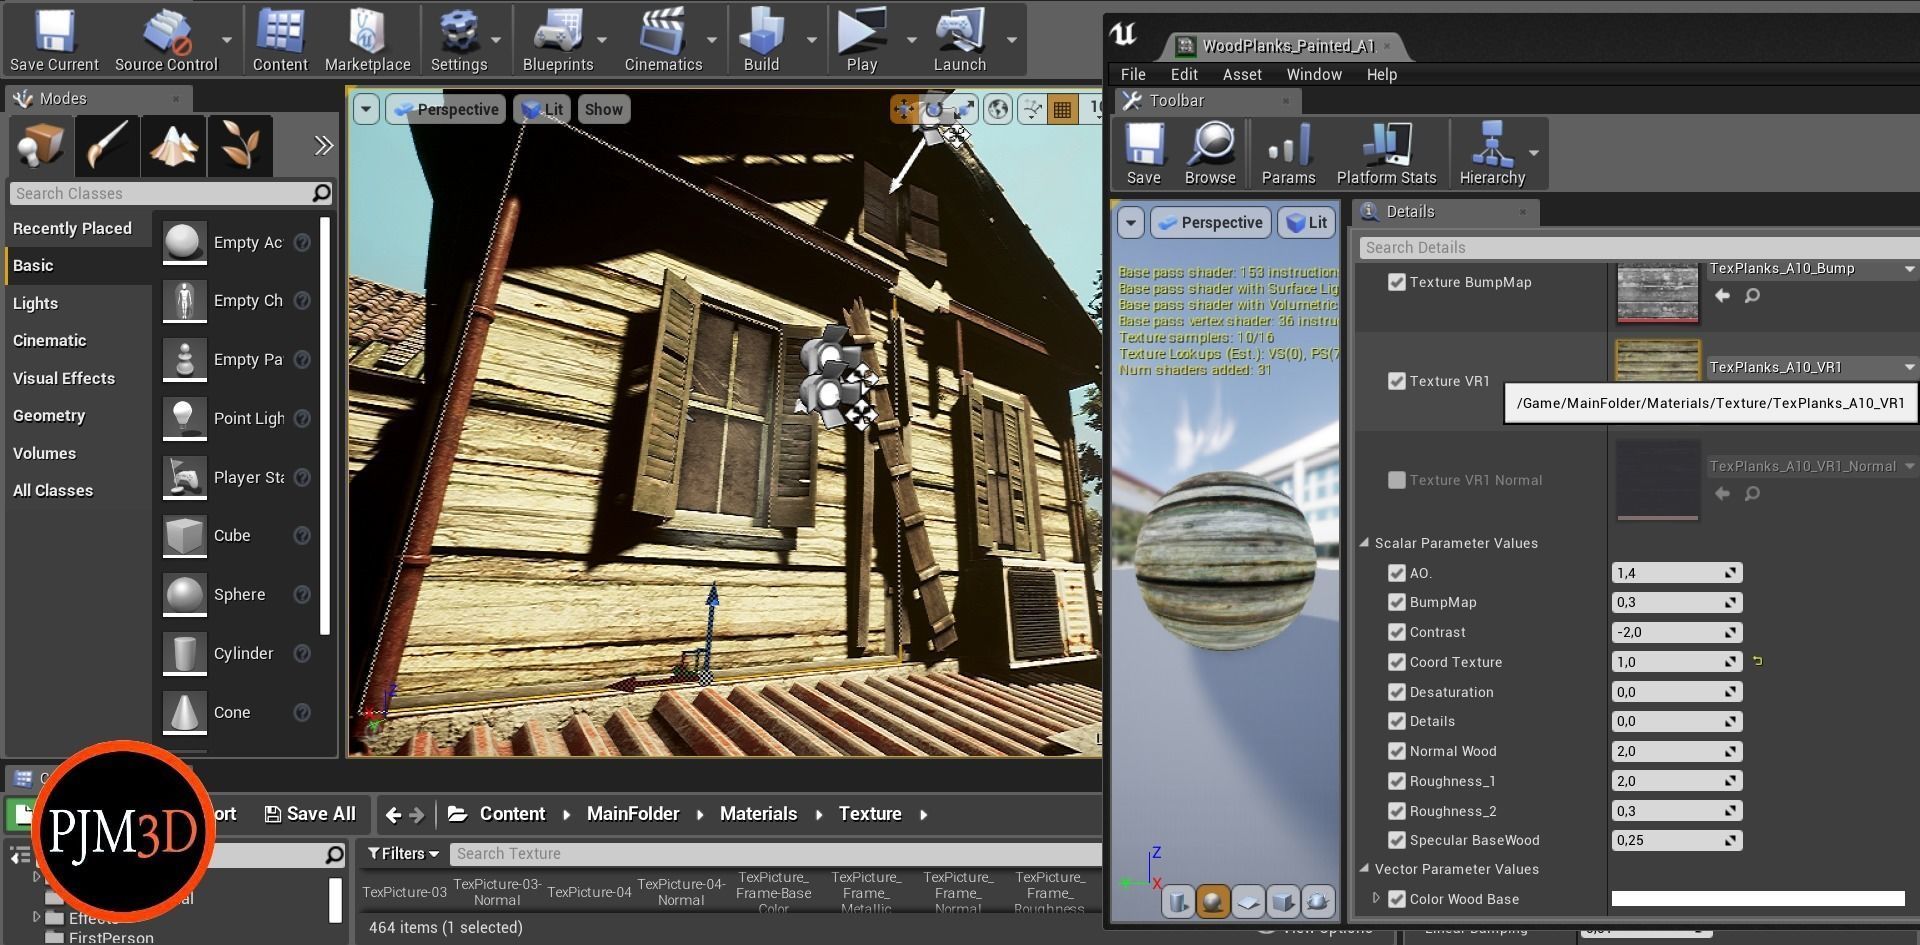Select Landscape mode mountain icon
The image size is (1920, 945).
coord(174,146)
